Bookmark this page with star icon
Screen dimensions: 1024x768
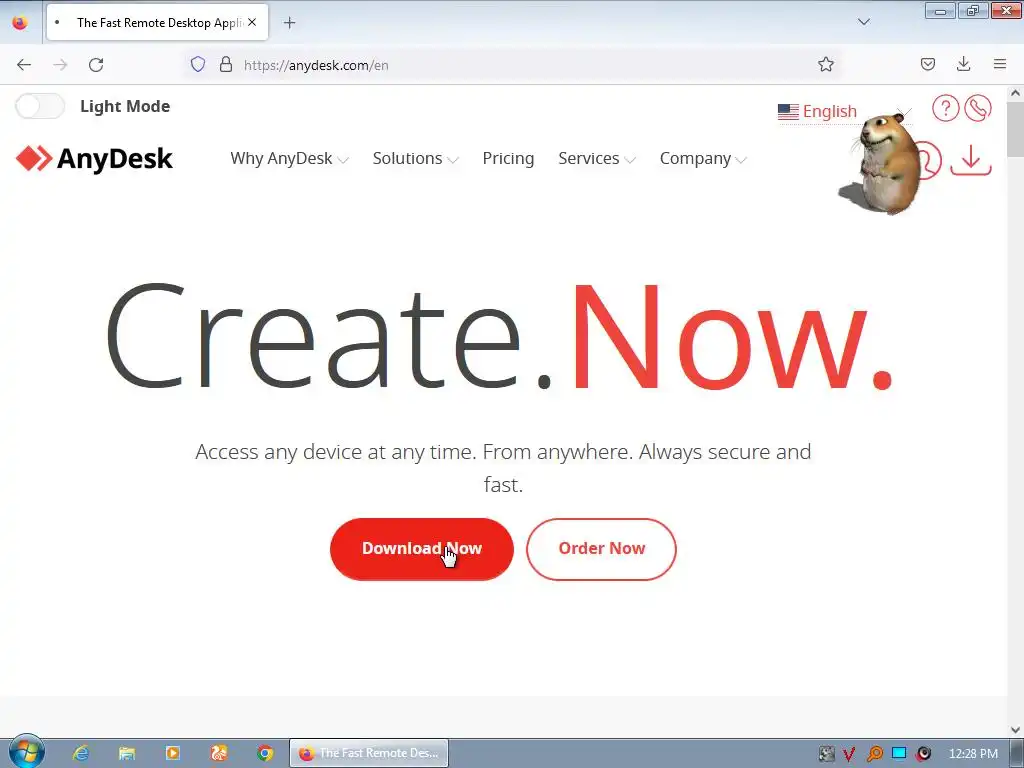(825, 64)
